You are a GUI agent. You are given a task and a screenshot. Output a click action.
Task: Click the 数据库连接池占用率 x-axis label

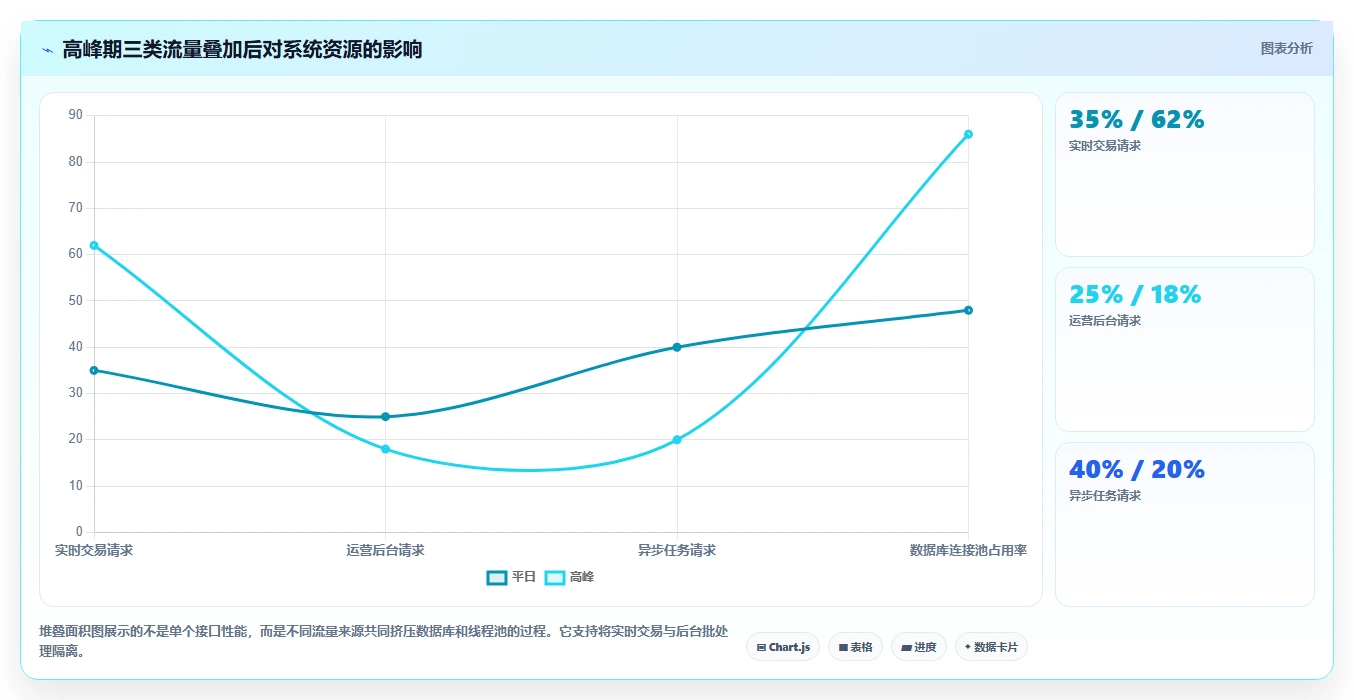click(968, 550)
